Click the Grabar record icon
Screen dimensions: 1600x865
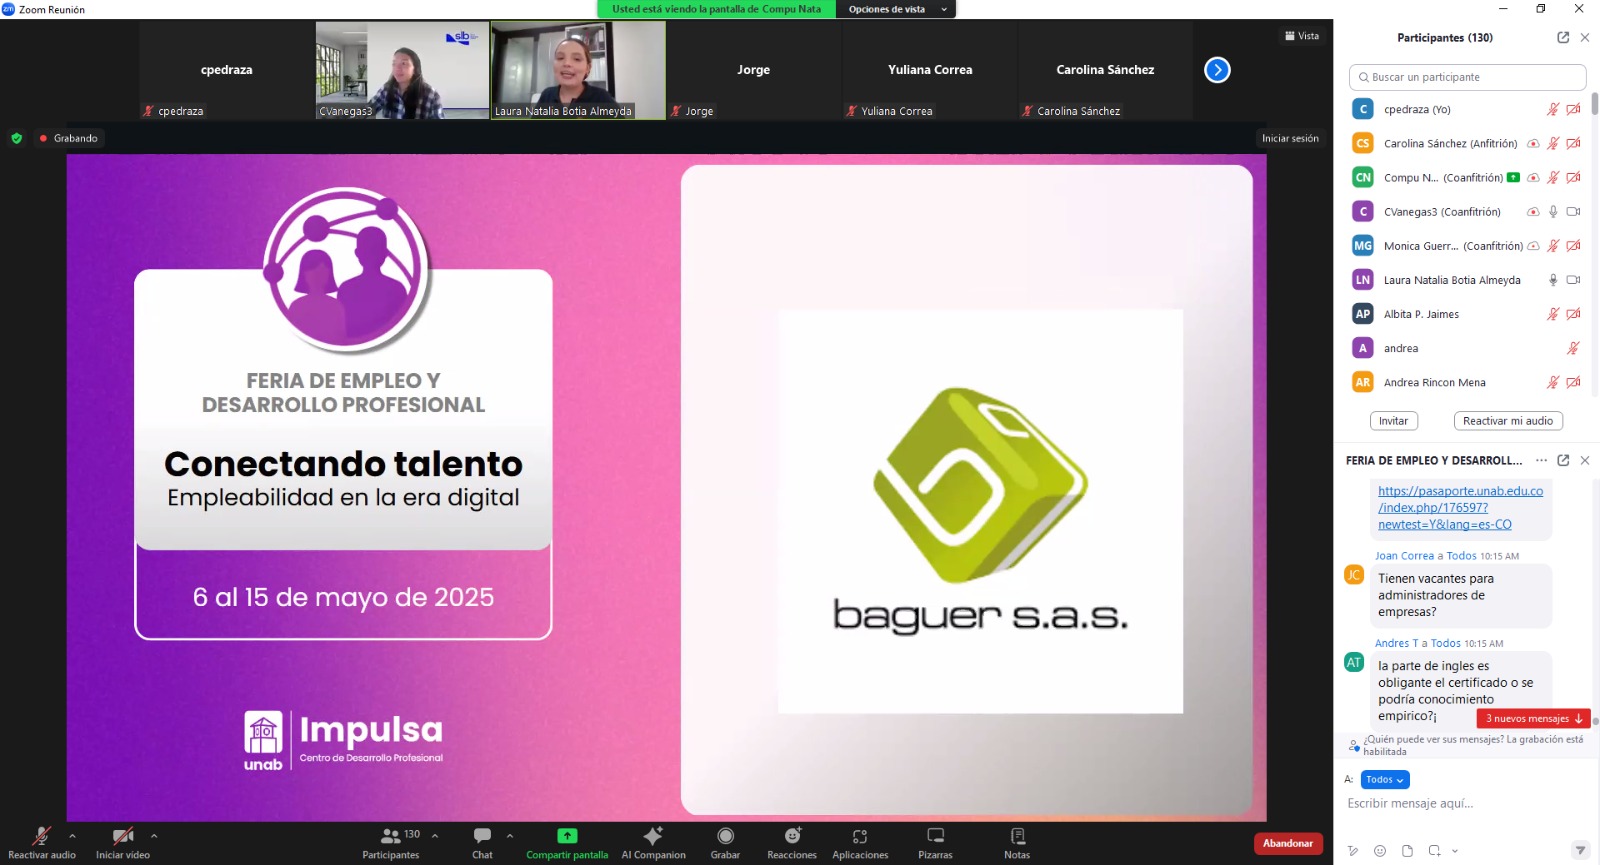(725, 837)
